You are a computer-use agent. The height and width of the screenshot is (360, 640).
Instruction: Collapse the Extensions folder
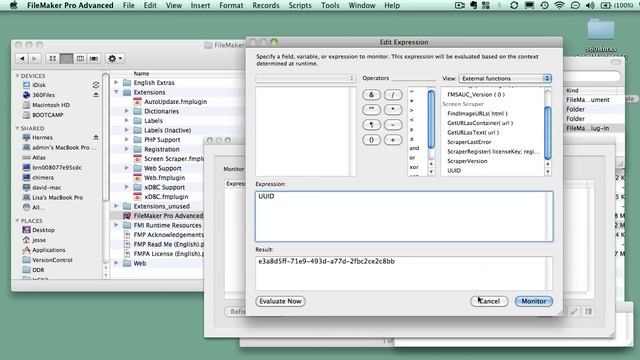click(x=116, y=92)
